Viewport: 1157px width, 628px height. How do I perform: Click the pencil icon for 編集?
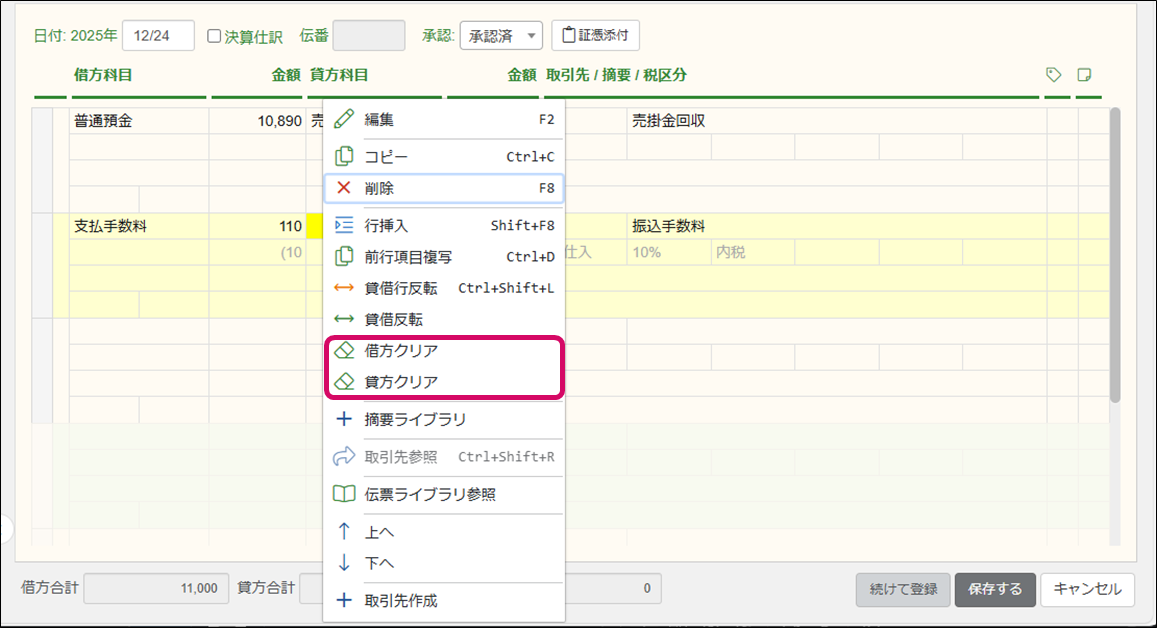pyautogui.click(x=344, y=119)
